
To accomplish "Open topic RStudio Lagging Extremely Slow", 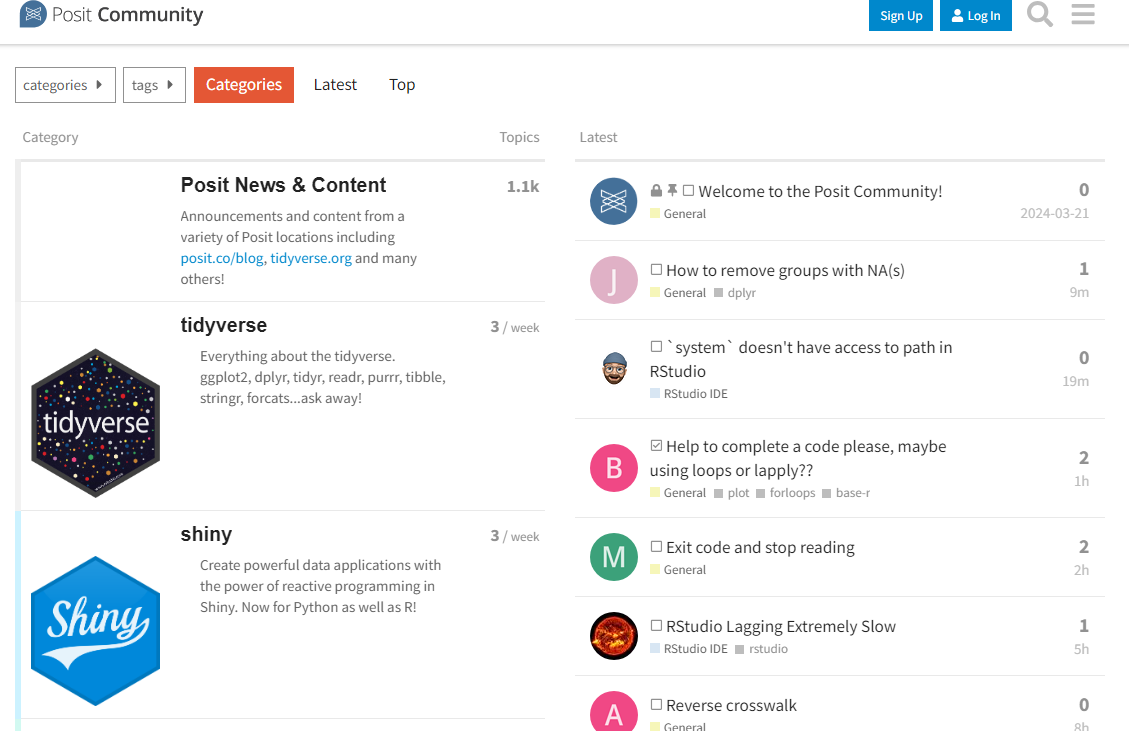I will click(x=781, y=627).
